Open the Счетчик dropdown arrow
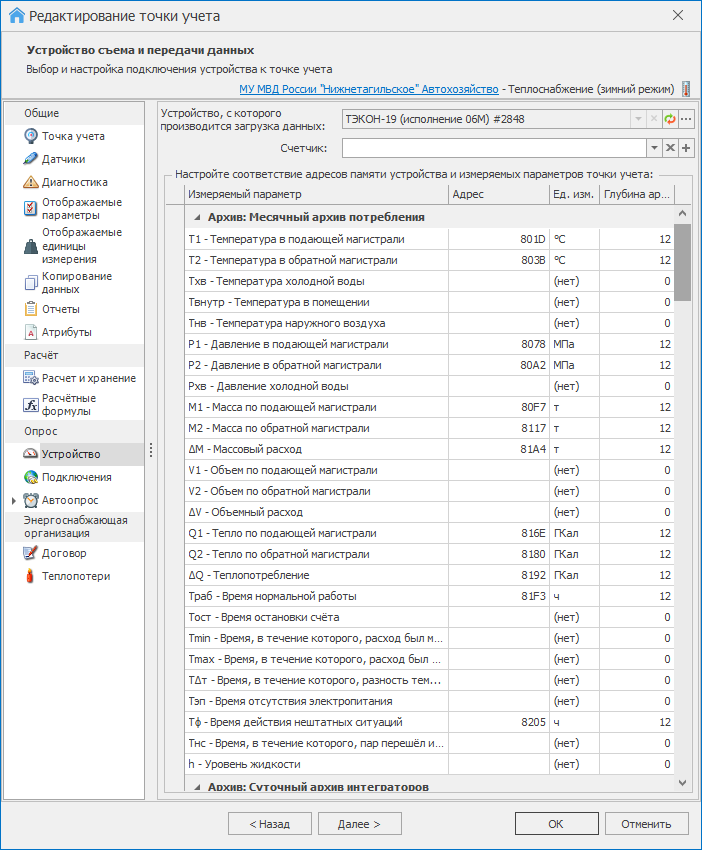 (654, 147)
